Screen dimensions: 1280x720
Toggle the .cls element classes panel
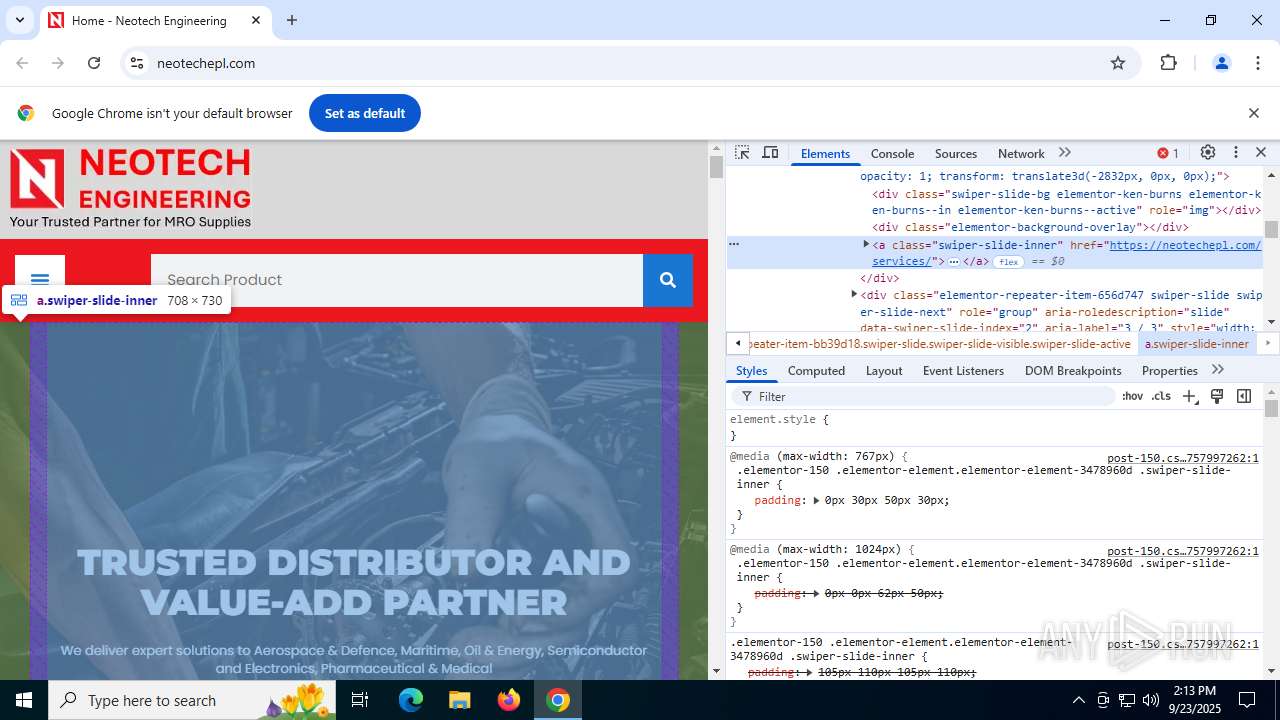pos(1161,396)
